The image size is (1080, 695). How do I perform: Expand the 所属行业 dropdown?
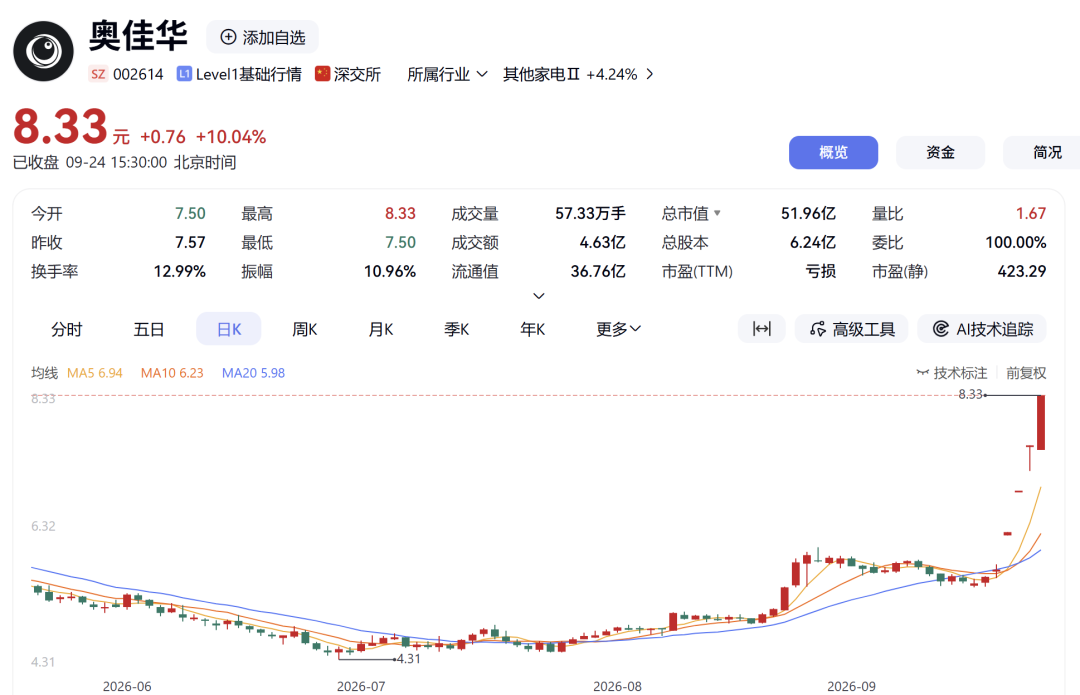[447, 74]
